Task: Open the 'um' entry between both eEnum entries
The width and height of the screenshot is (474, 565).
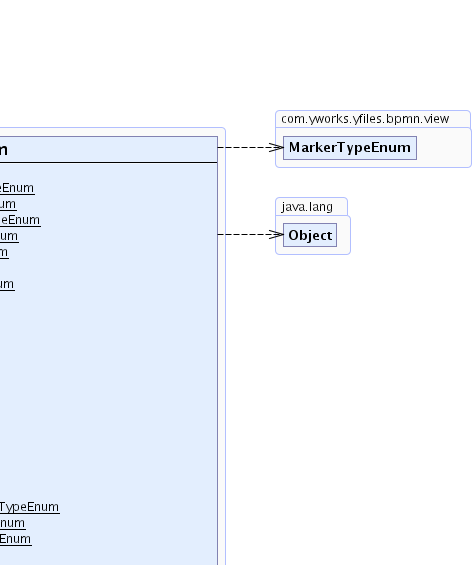Action: (8, 204)
